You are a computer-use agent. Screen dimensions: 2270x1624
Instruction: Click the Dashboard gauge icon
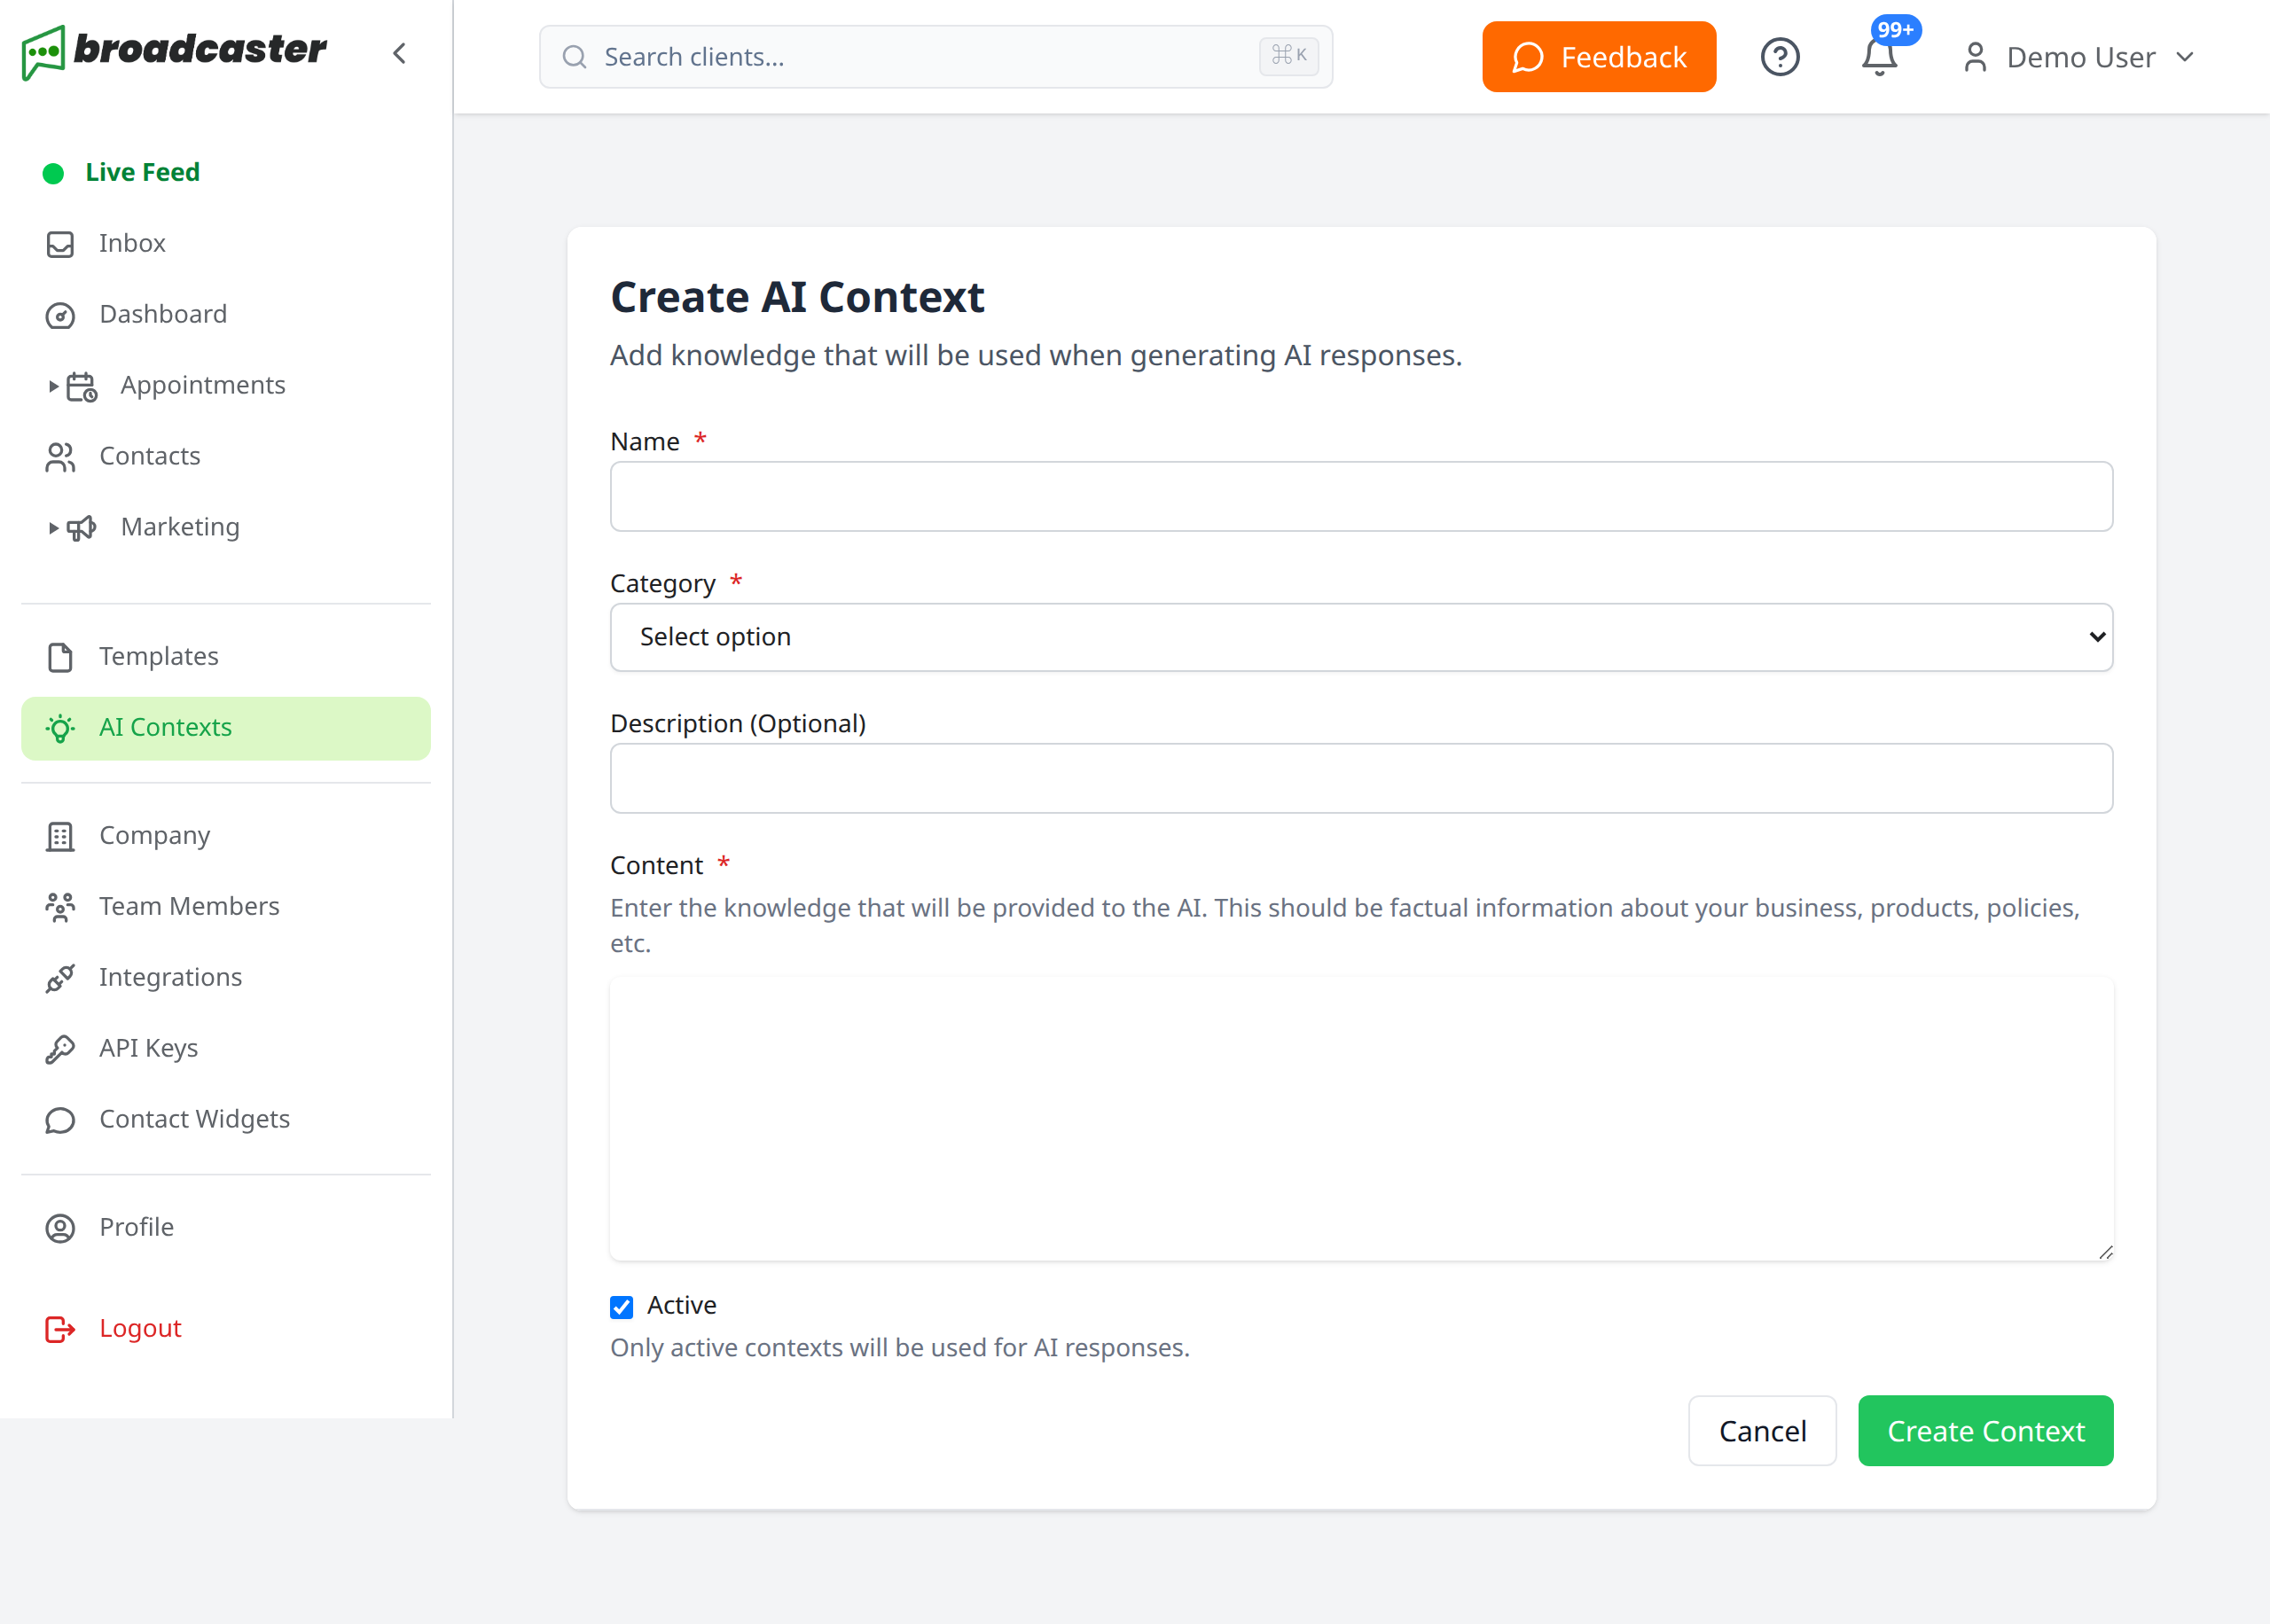tap(60, 315)
